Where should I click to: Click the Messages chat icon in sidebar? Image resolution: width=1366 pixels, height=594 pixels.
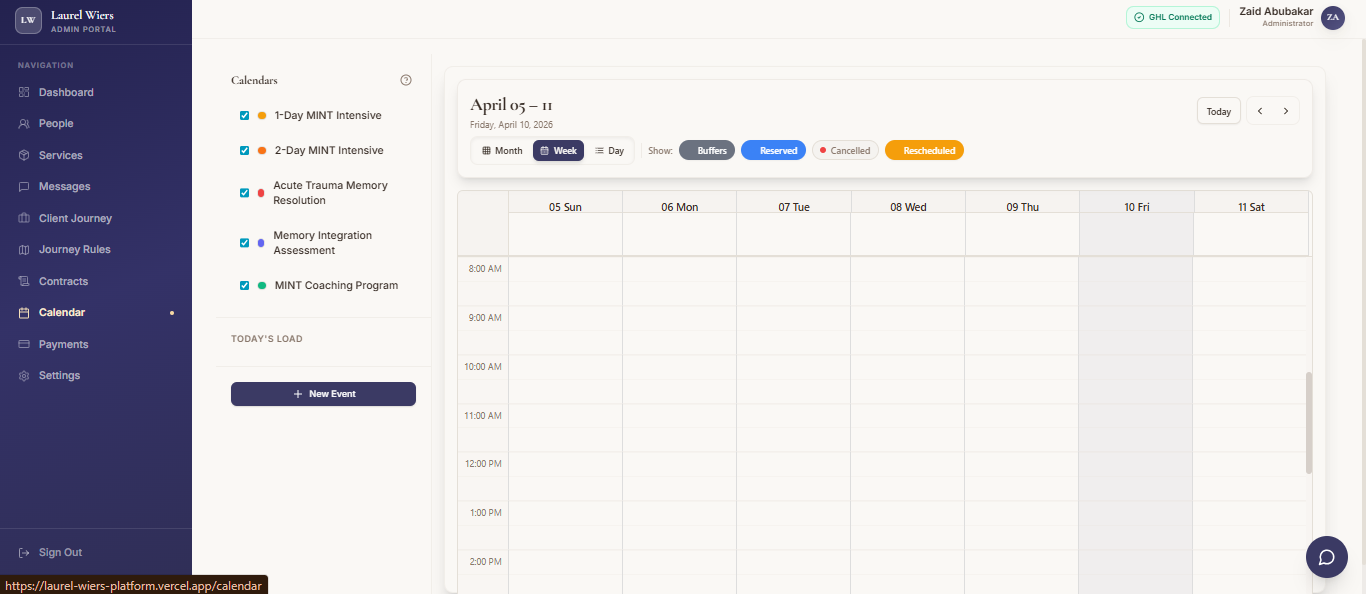24,187
